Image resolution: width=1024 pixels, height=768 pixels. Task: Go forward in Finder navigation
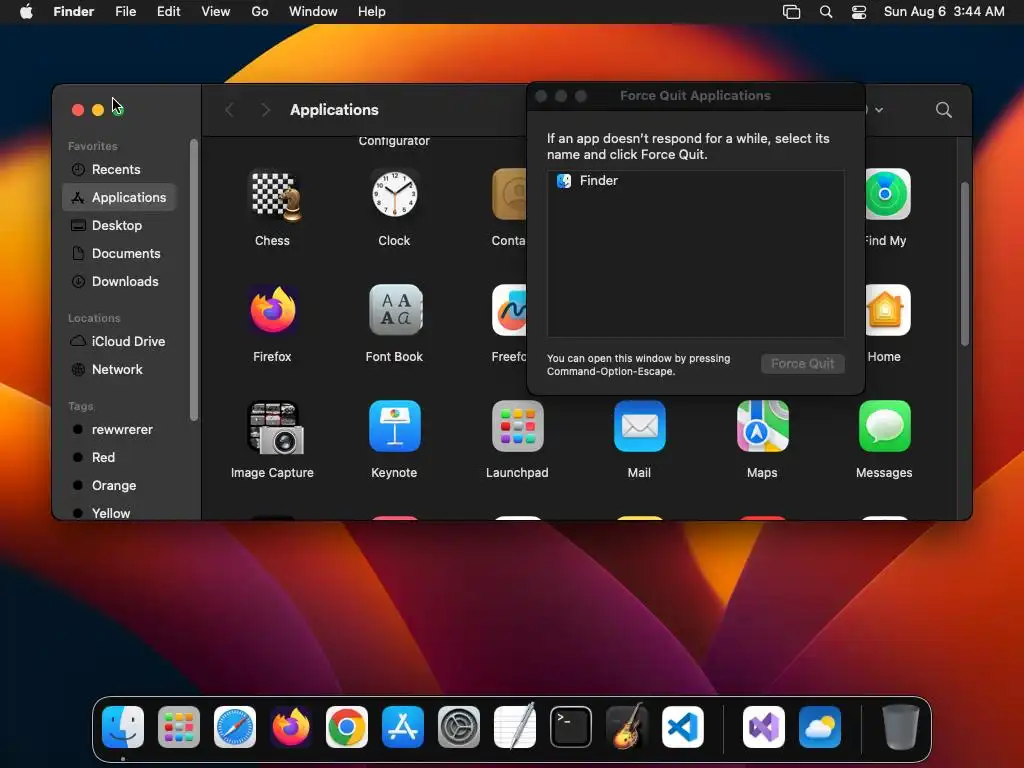265,110
